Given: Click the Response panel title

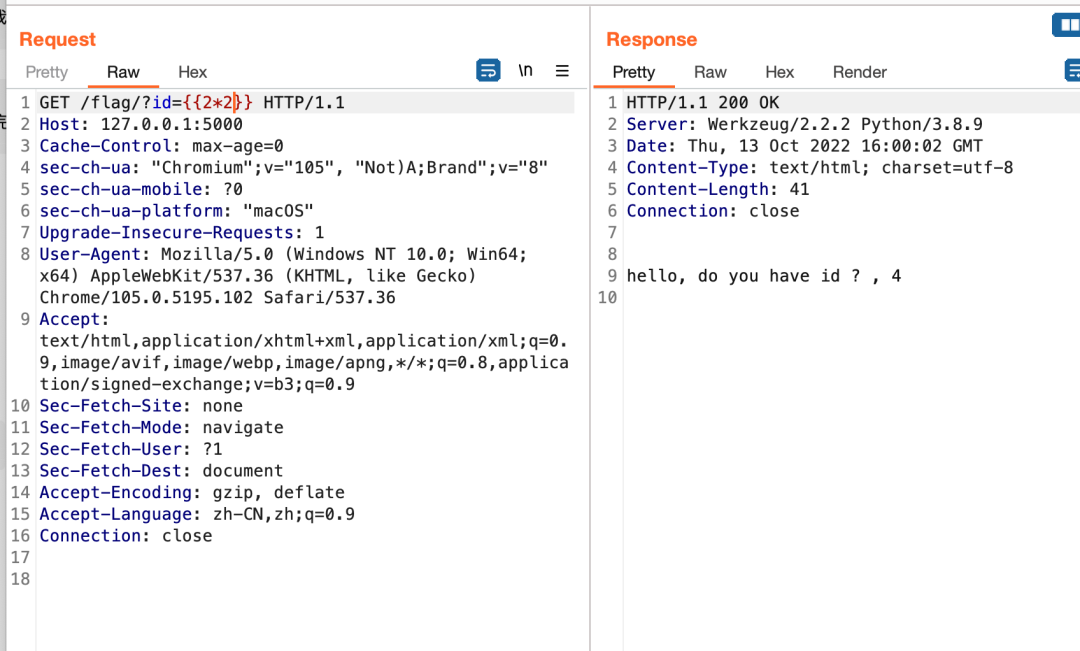Looking at the screenshot, I should click(x=652, y=39).
